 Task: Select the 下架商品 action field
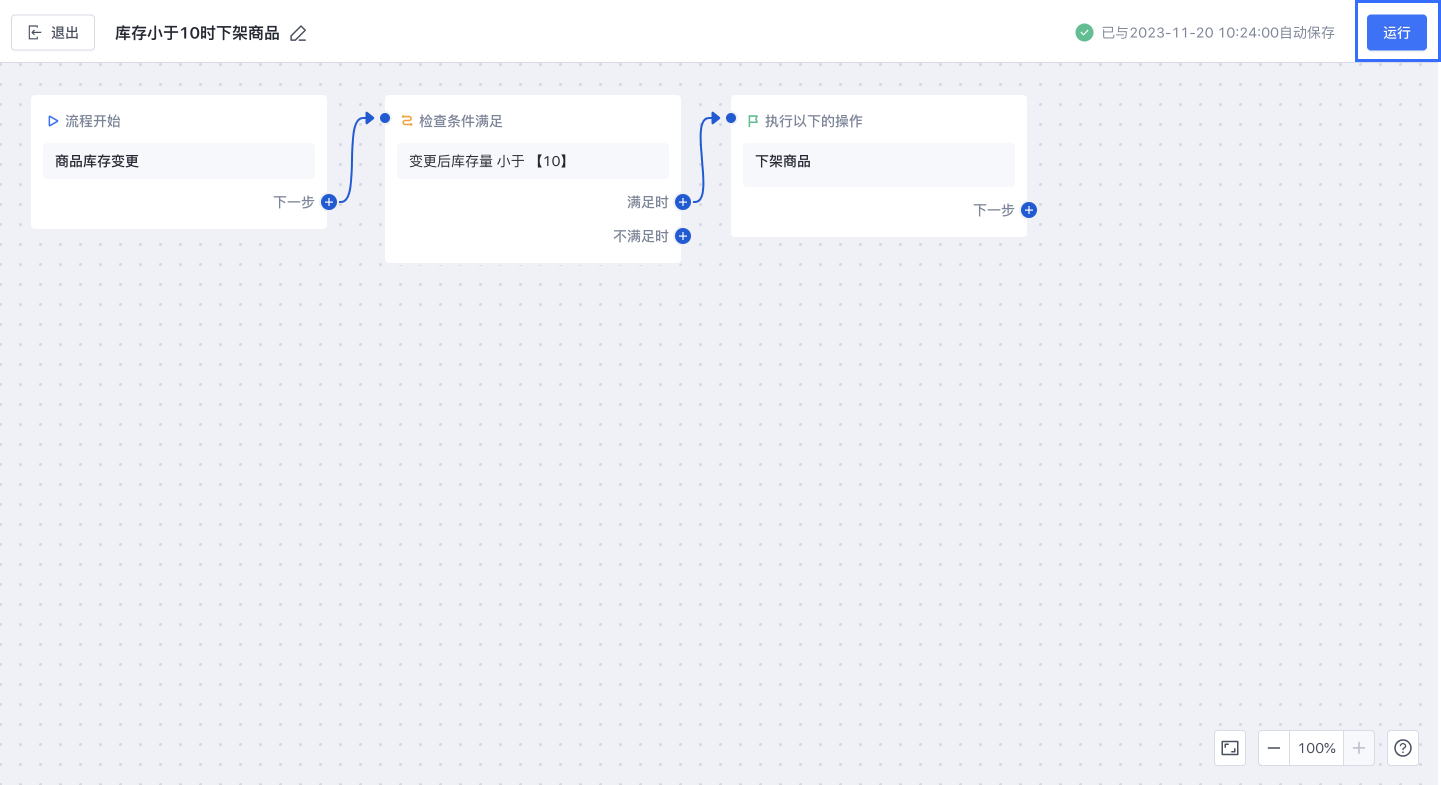tap(879, 165)
